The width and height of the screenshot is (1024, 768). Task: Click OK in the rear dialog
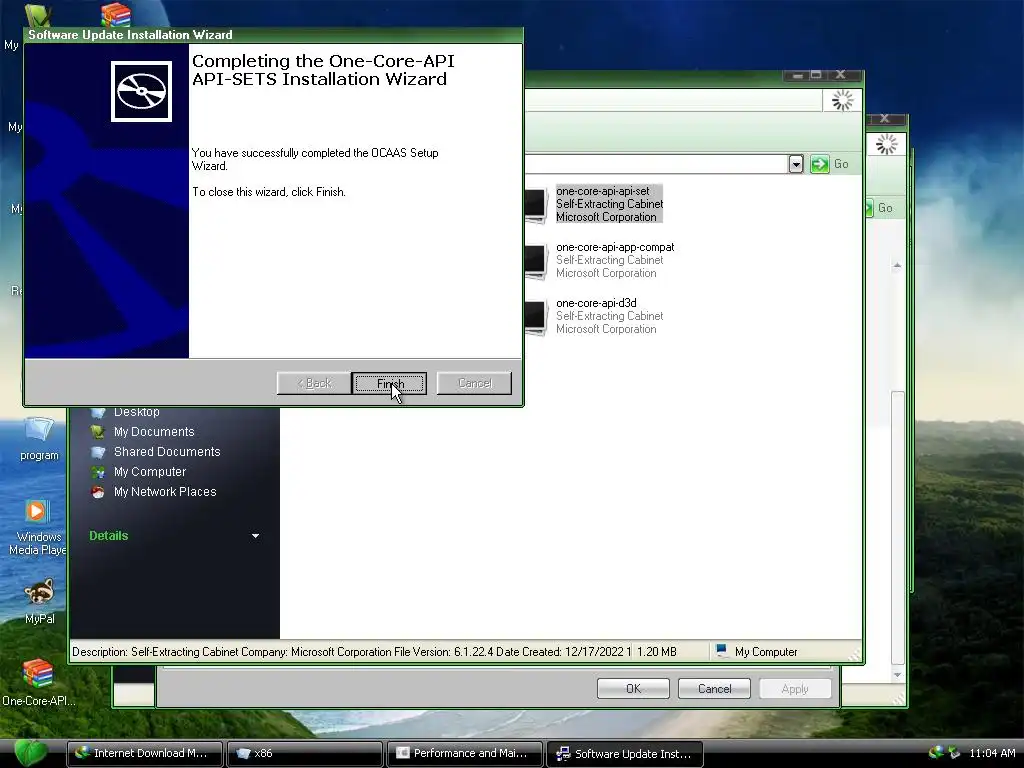point(633,688)
